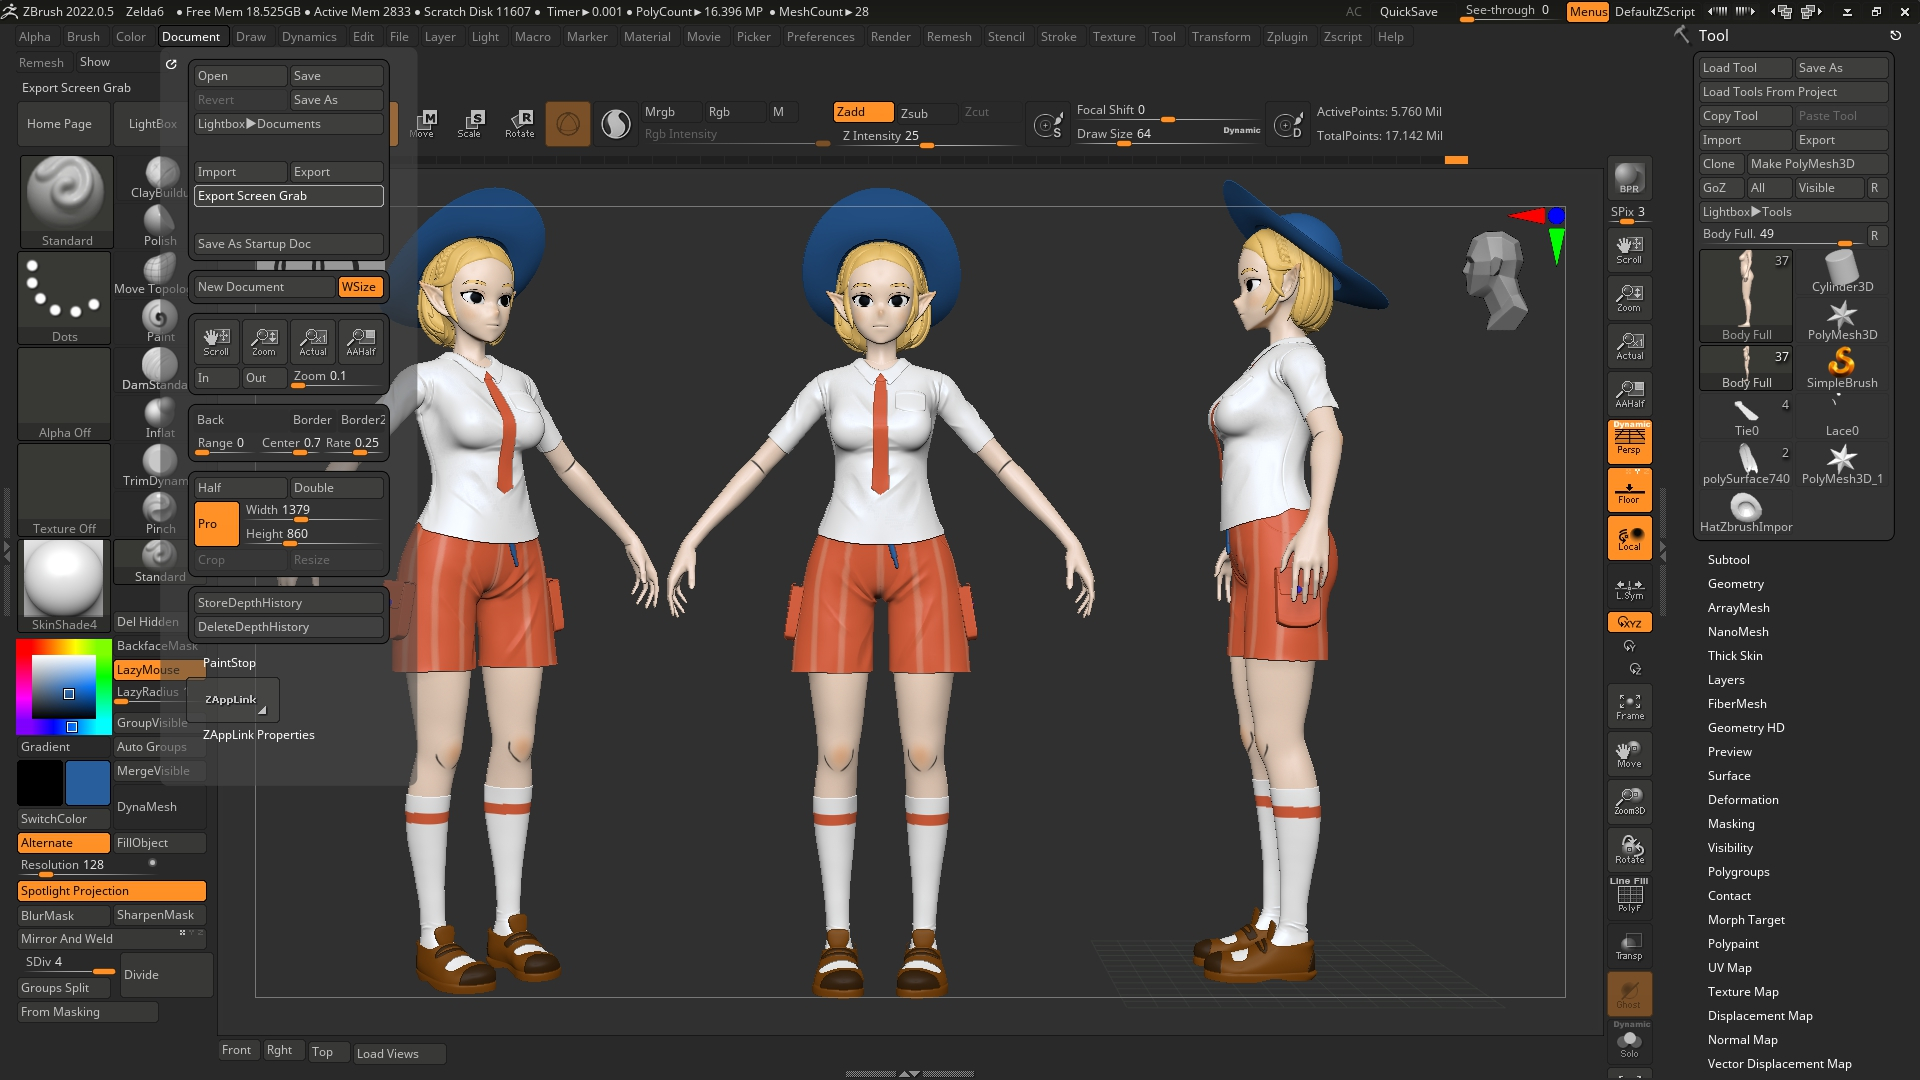
Task: Click the Zoom3D icon
Action: [1629, 802]
